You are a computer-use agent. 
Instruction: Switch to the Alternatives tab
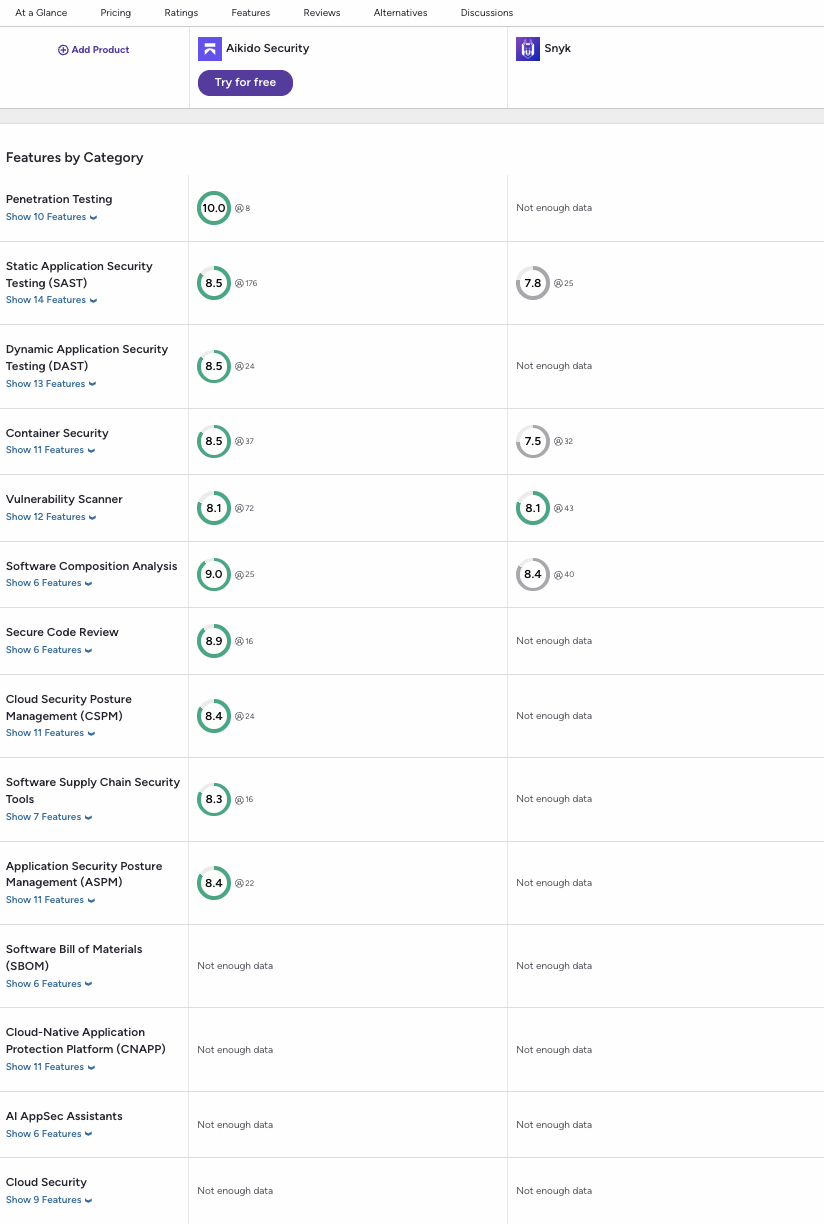400,13
